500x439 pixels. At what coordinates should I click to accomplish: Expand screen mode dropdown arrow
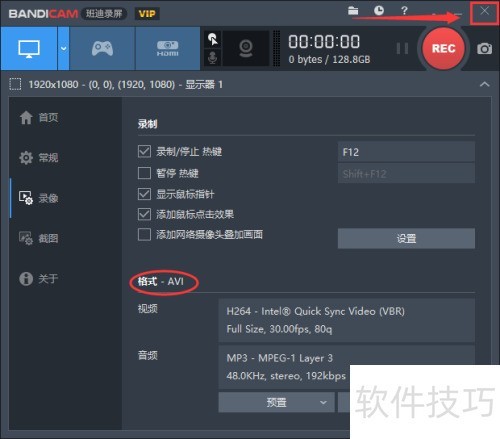[63, 49]
